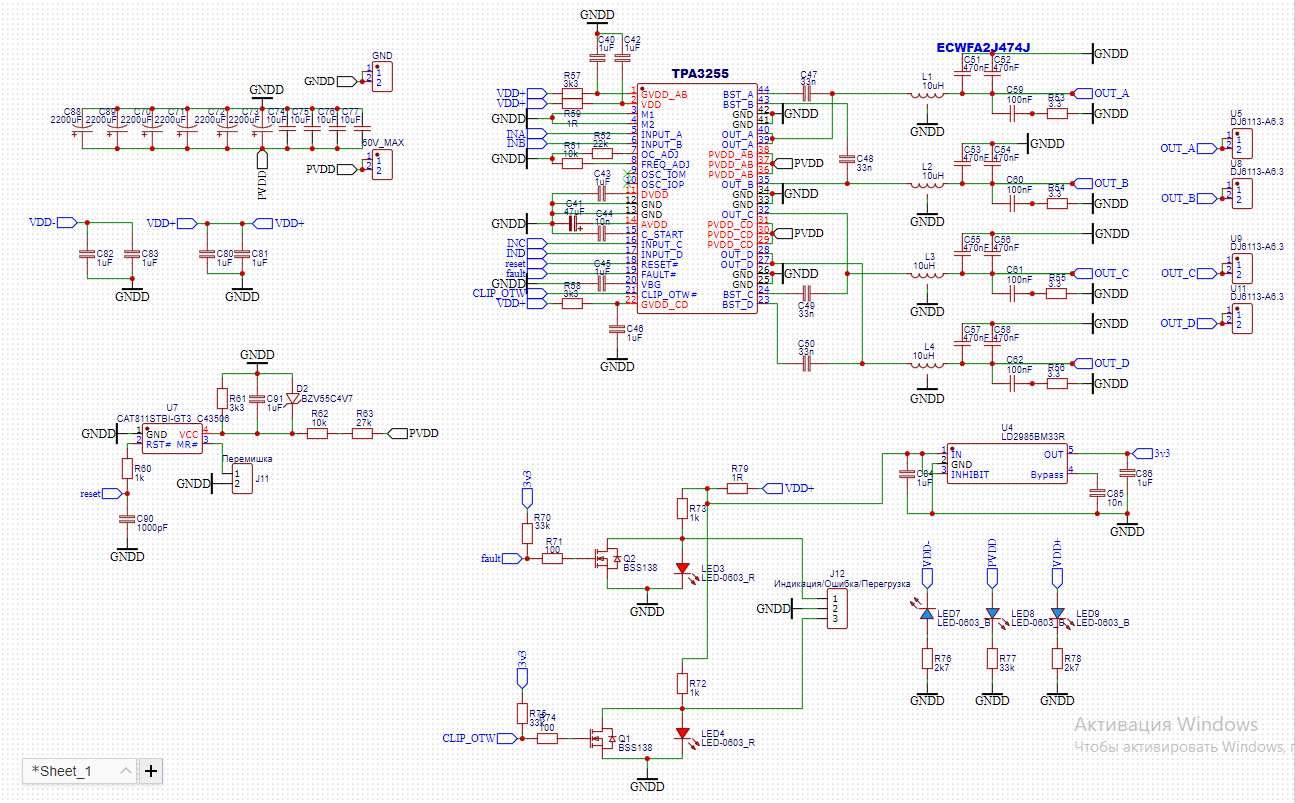Select the J12 three-pin indicator connector
Screen dimensions: 1295x803
point(837,608)
